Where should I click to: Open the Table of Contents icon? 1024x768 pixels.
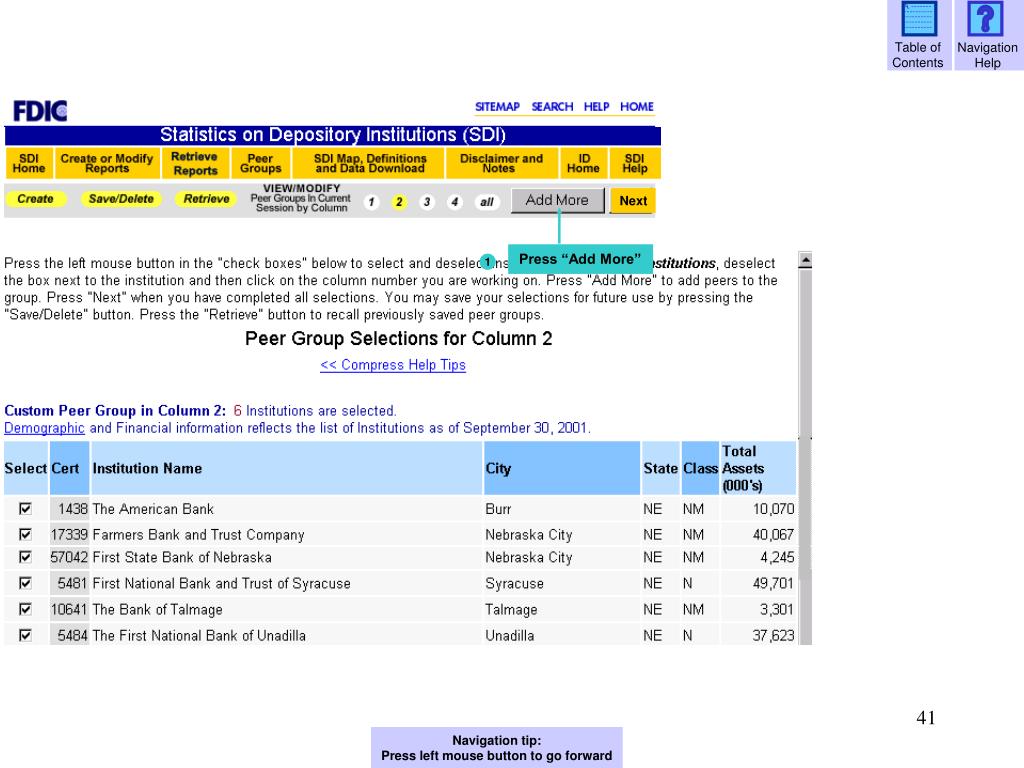(x=918, y=35)
